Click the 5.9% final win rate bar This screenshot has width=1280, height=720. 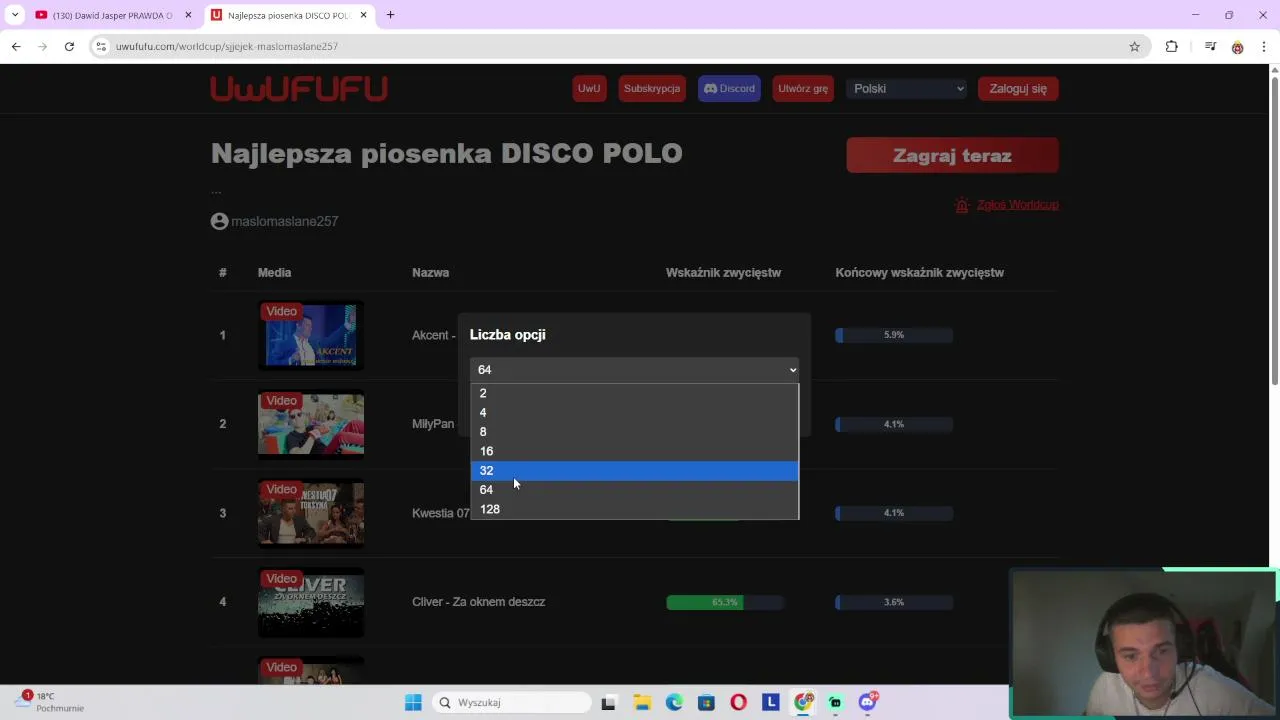894,335
